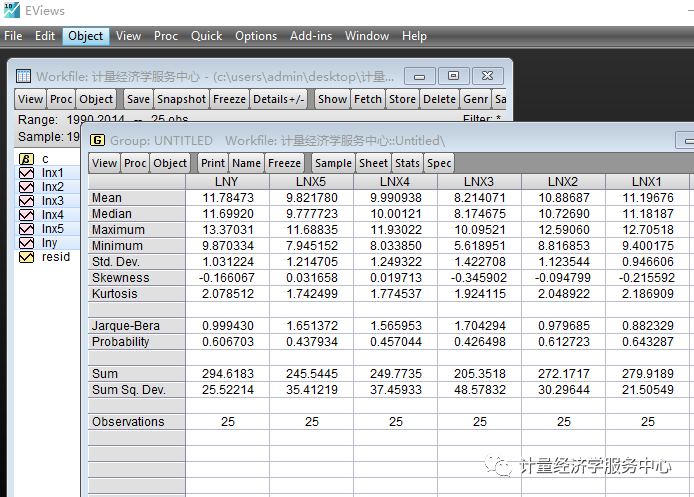Click LNY mean value 11.78473
The image size is (694, 497).
pyautogui.click(x=228, y=198)
